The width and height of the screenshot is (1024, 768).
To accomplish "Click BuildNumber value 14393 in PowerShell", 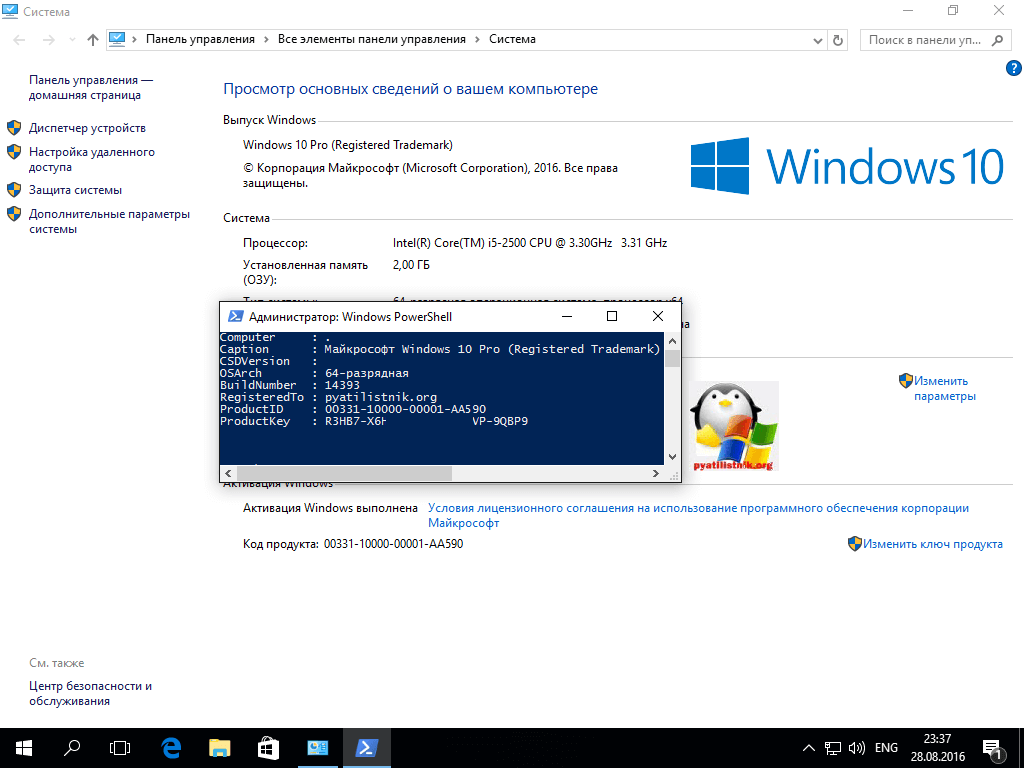I will [x=342, y=385].
